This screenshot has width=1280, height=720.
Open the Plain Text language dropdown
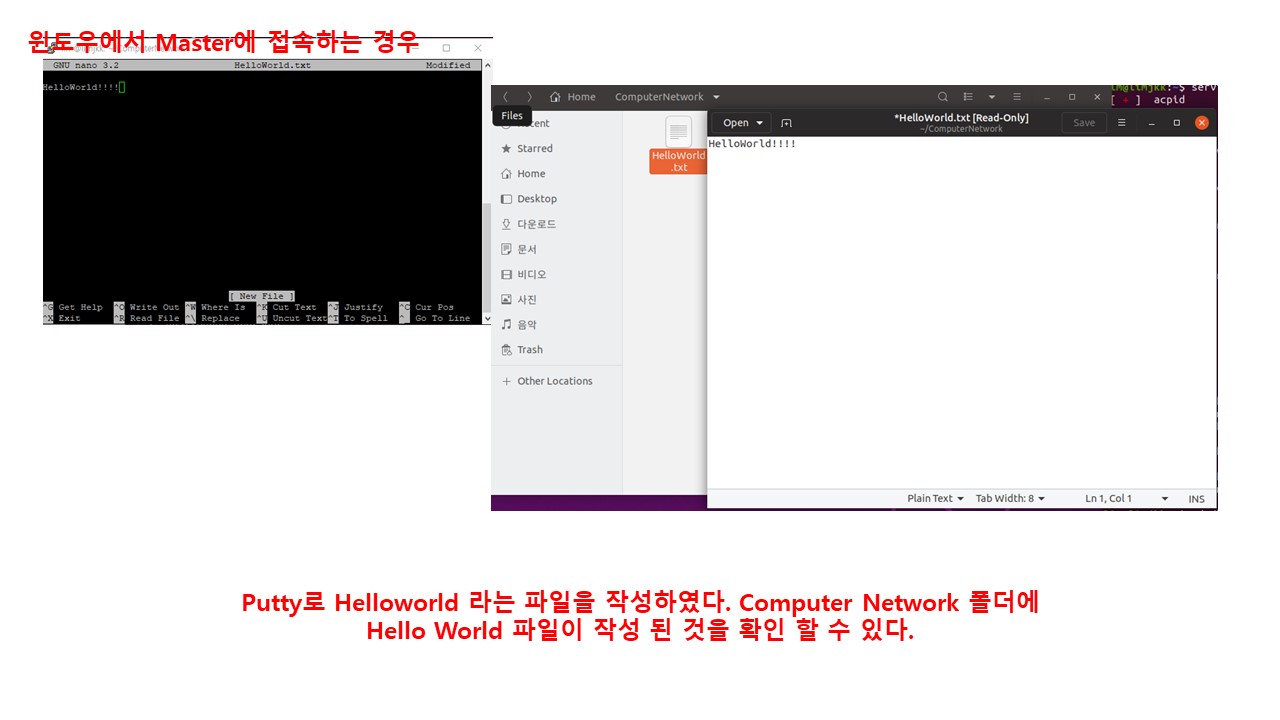click(935, 498)
